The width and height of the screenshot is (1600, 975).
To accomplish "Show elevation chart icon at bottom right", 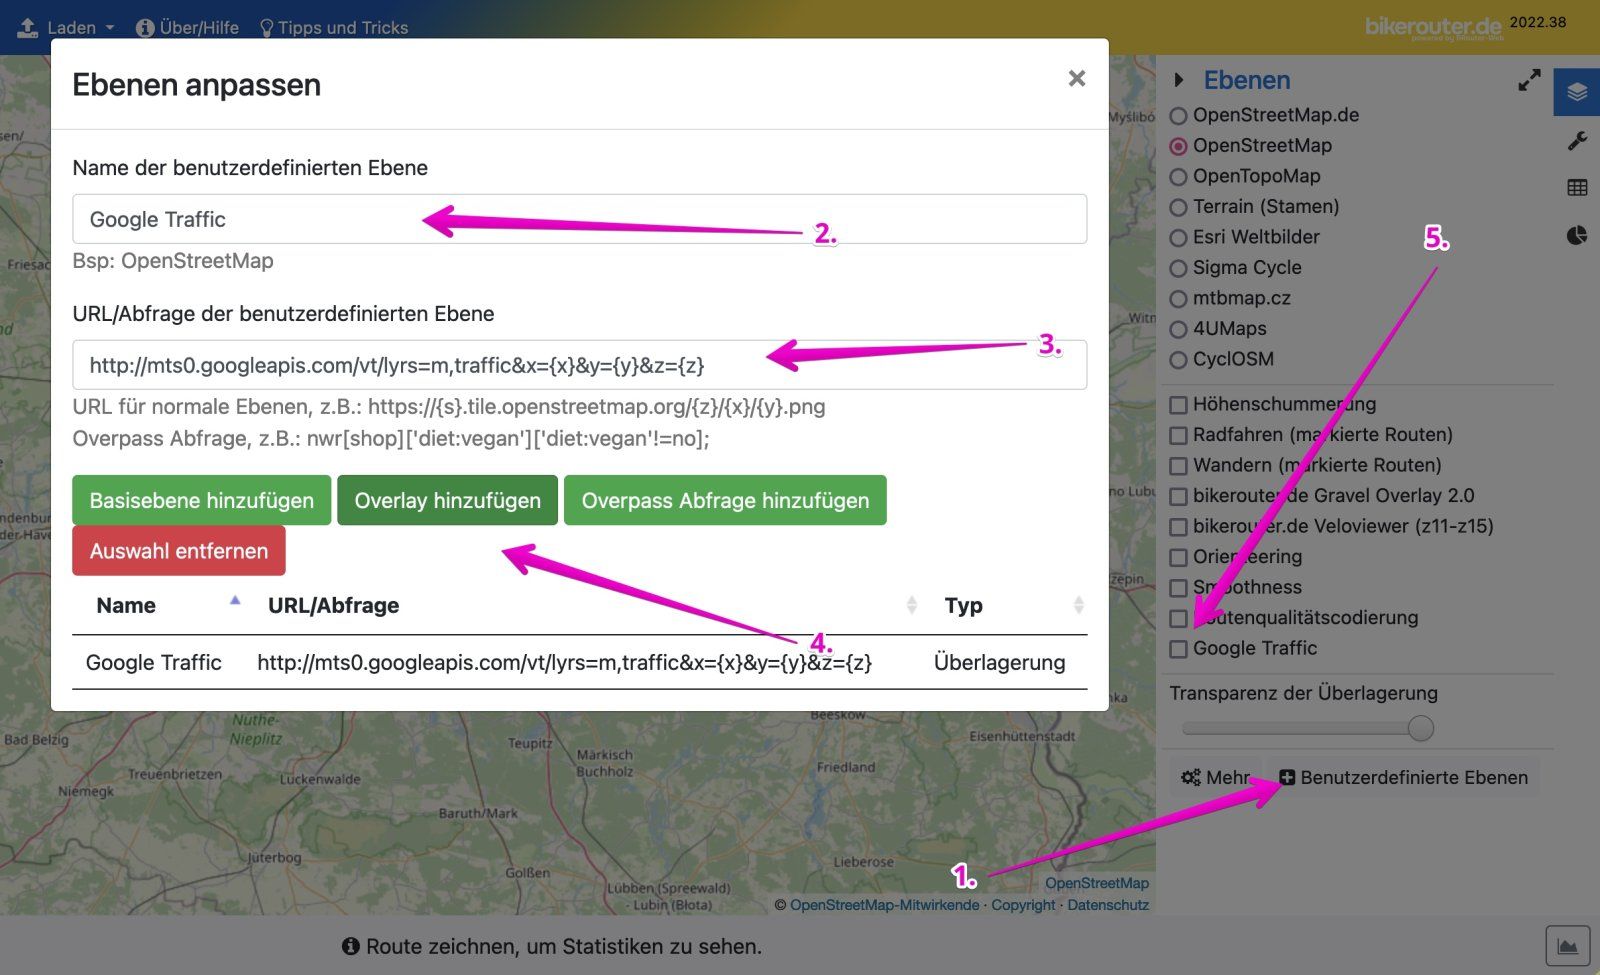I will click(1567, 946).
